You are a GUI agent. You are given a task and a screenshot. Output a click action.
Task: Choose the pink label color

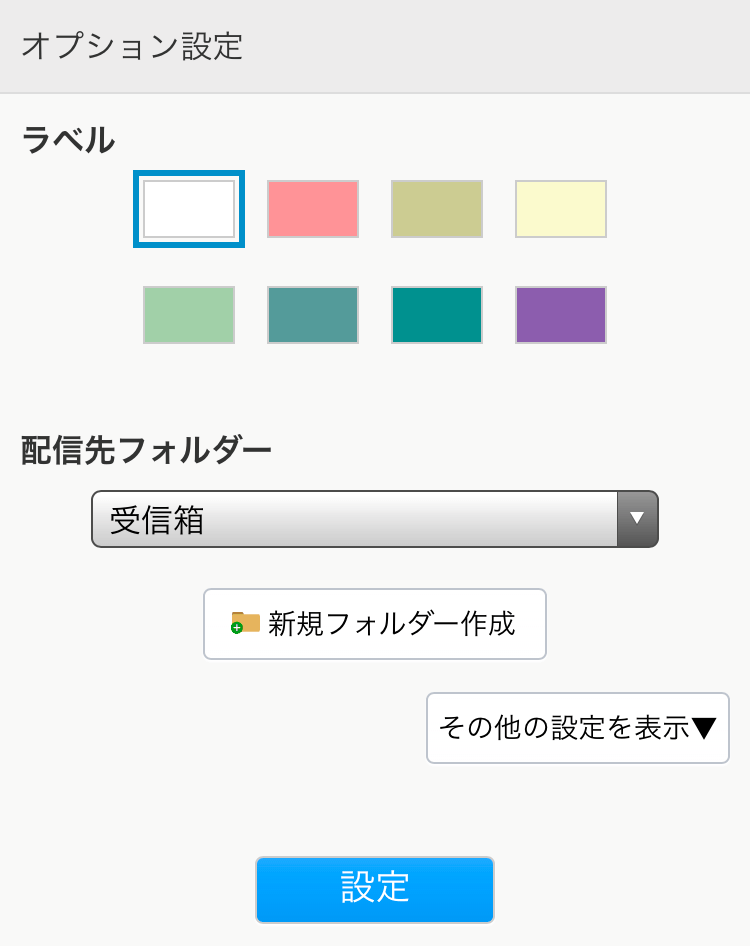tap(313, 209)
